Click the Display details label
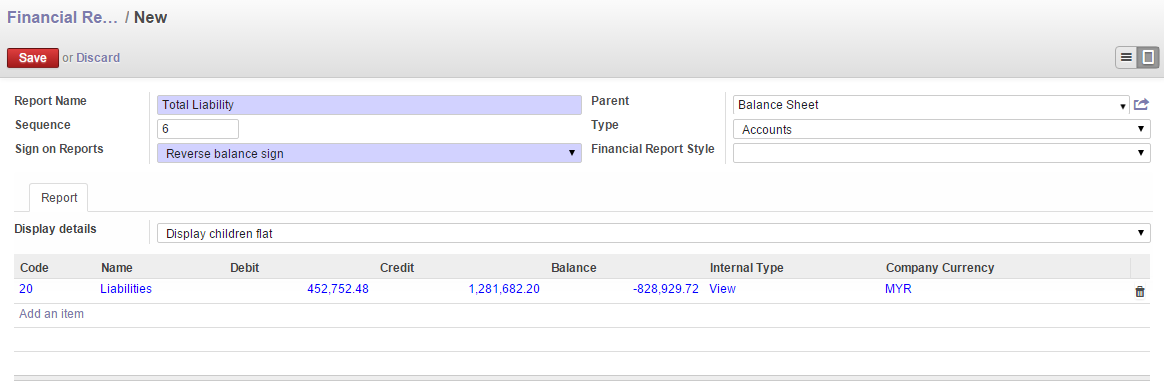The width and height of the screenshot is (1164, 389). pos(56,229)
